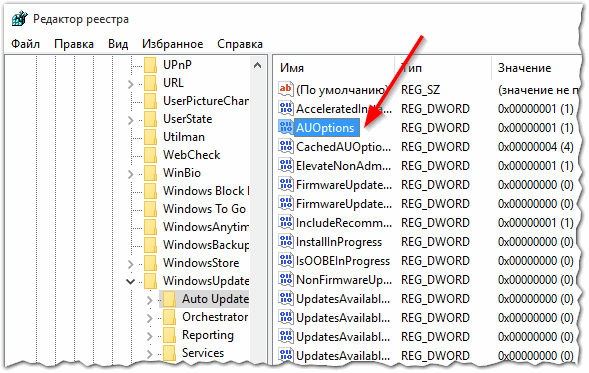Screen dimensions: 589x373
Task: Open the Избранное menu
Action: coord(172,44)
